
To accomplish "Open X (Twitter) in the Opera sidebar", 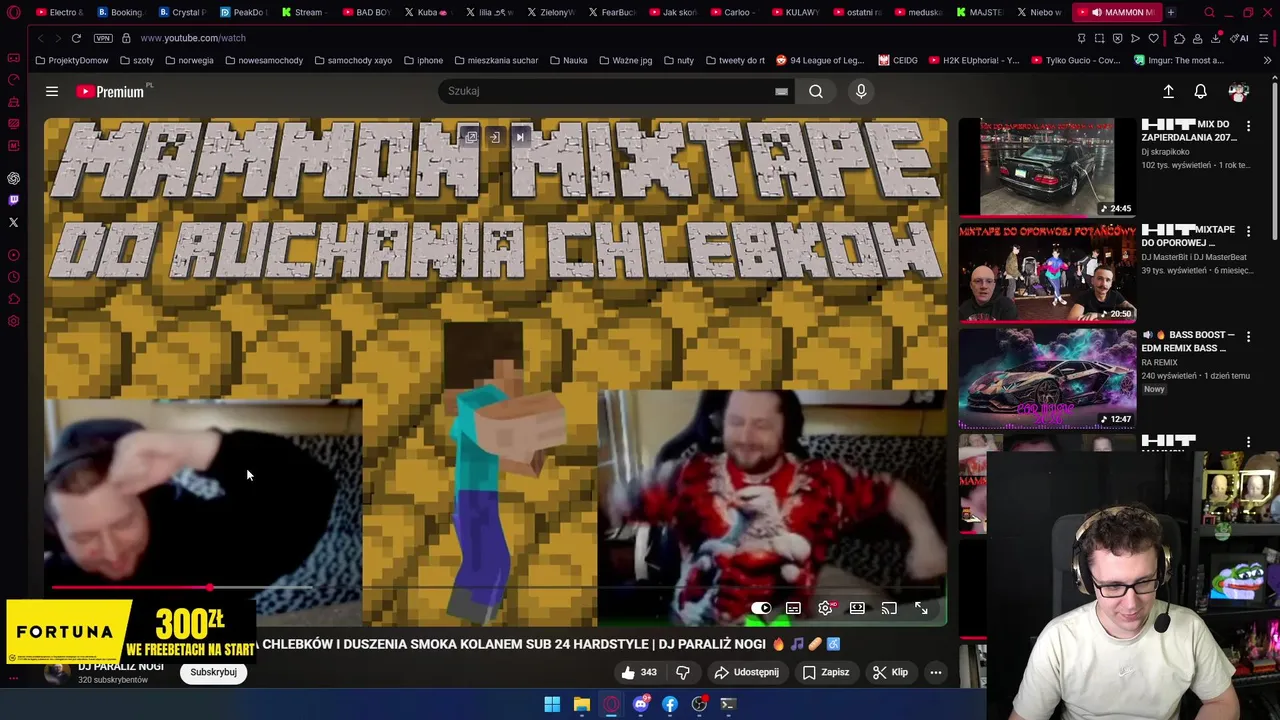I will tap(14, 222).
